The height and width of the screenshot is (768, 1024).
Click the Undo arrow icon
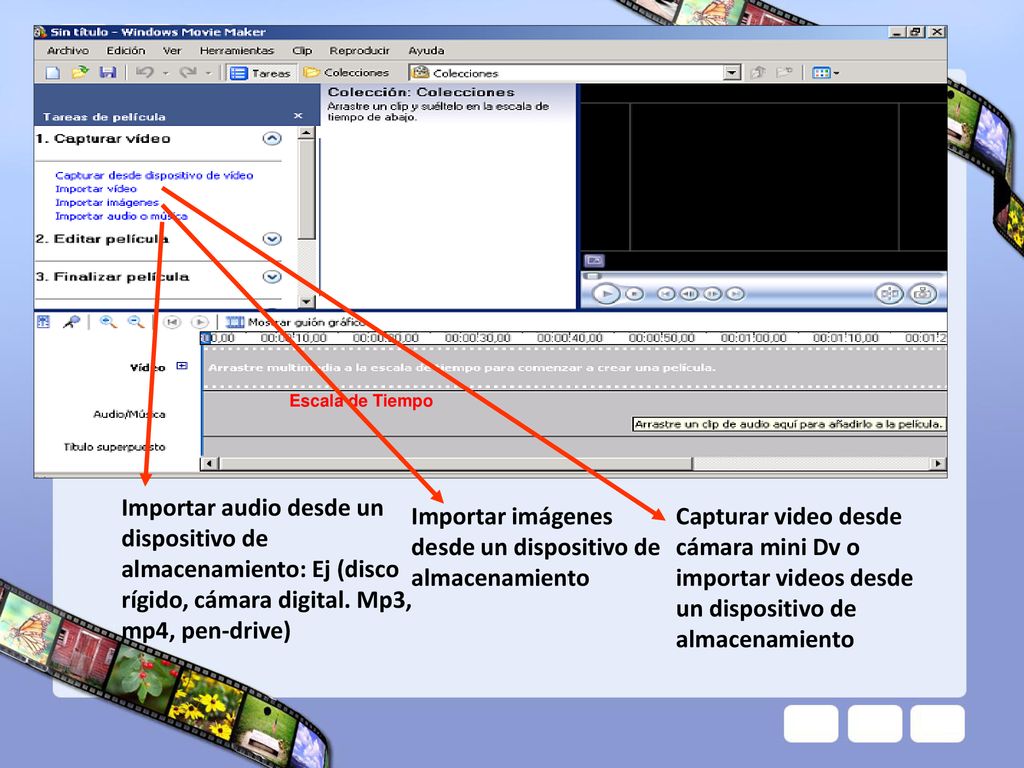pyautogui.click(x=144, y=72)
